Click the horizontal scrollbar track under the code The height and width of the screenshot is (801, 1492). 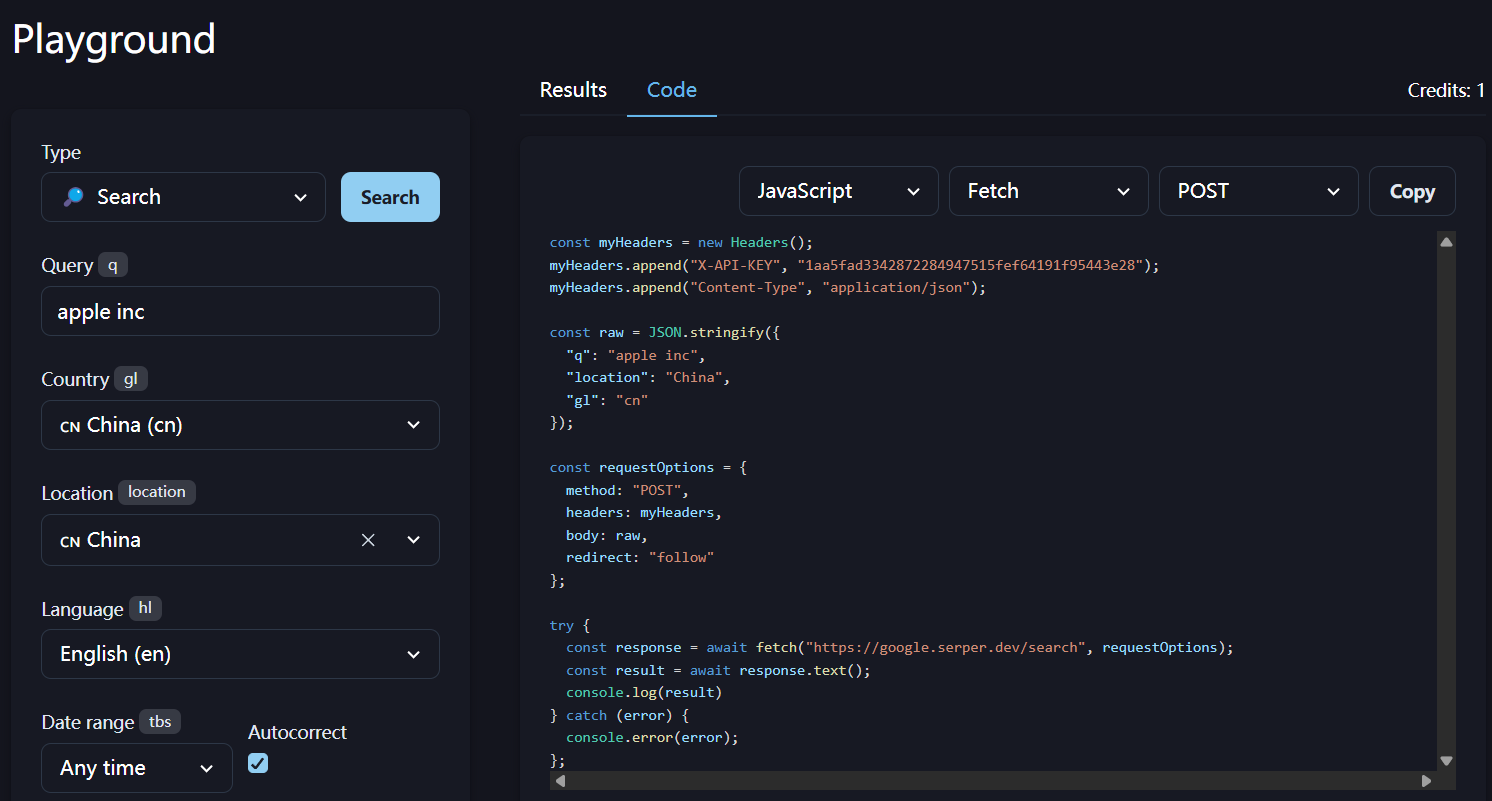pos(990,780)
